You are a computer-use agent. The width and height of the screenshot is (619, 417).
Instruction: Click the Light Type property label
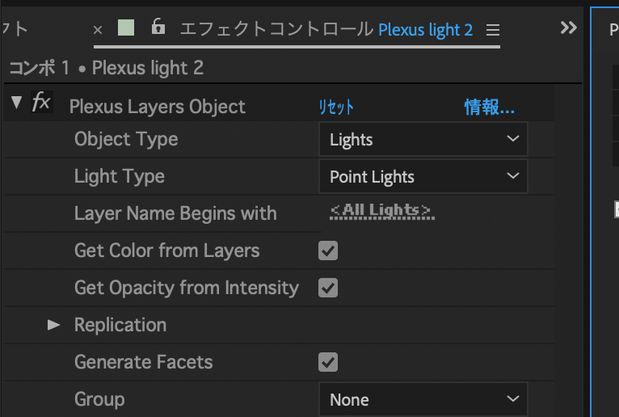pos(120,176)
